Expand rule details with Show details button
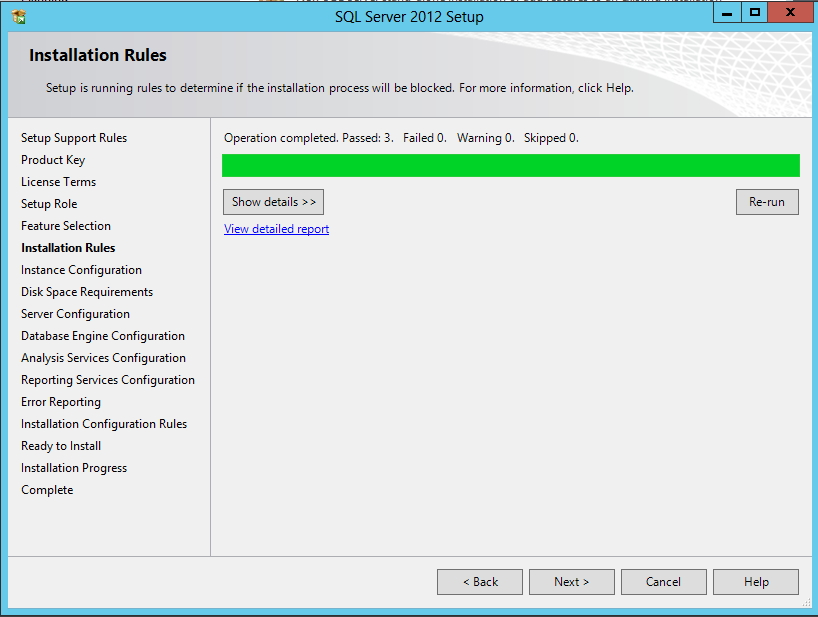818x617 pixels. [x=273, y=202]
